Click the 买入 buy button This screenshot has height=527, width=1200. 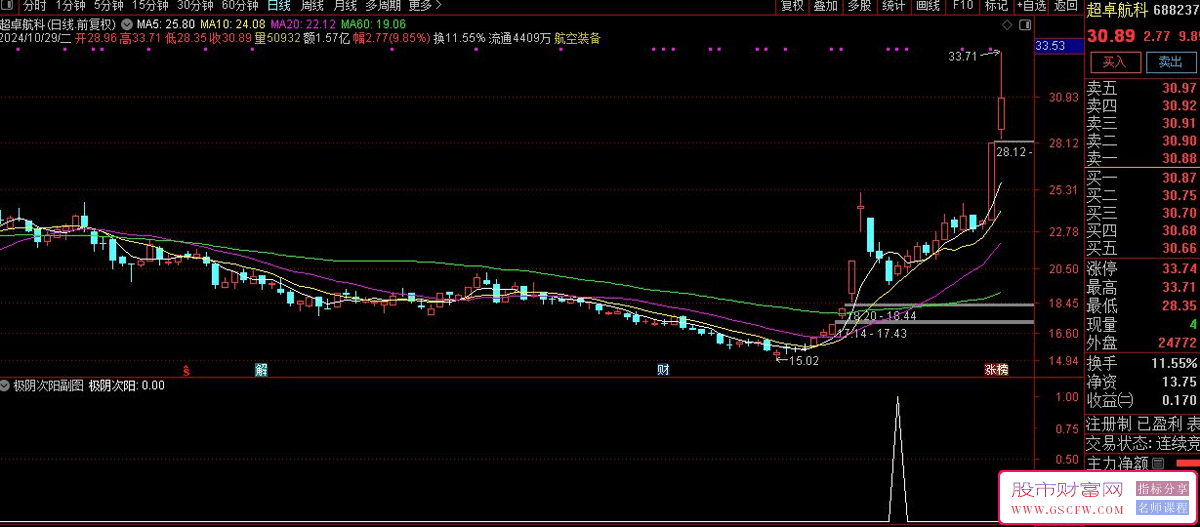[x=1114, y=62]
